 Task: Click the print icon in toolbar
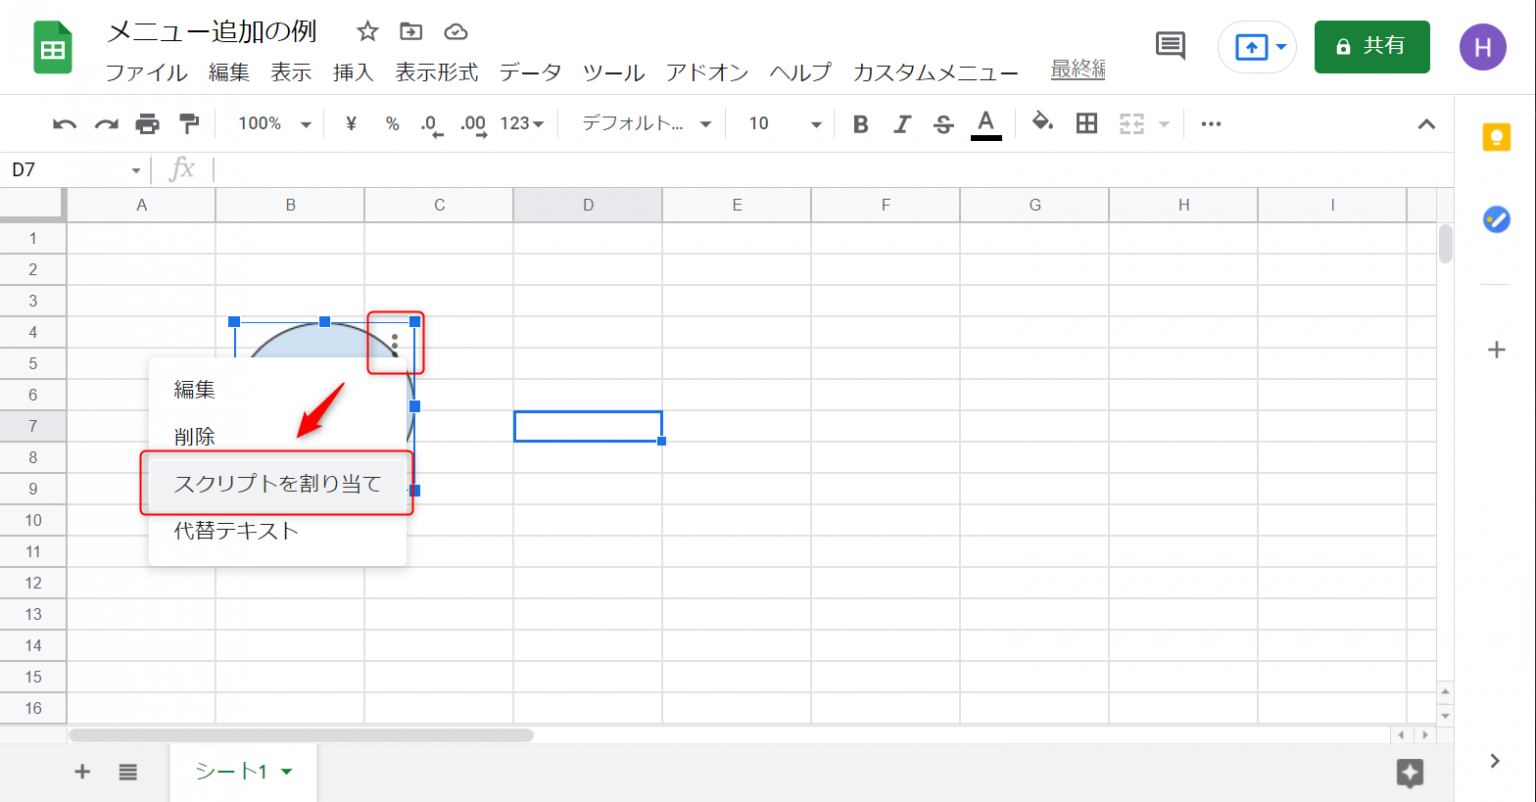(147, 124)
